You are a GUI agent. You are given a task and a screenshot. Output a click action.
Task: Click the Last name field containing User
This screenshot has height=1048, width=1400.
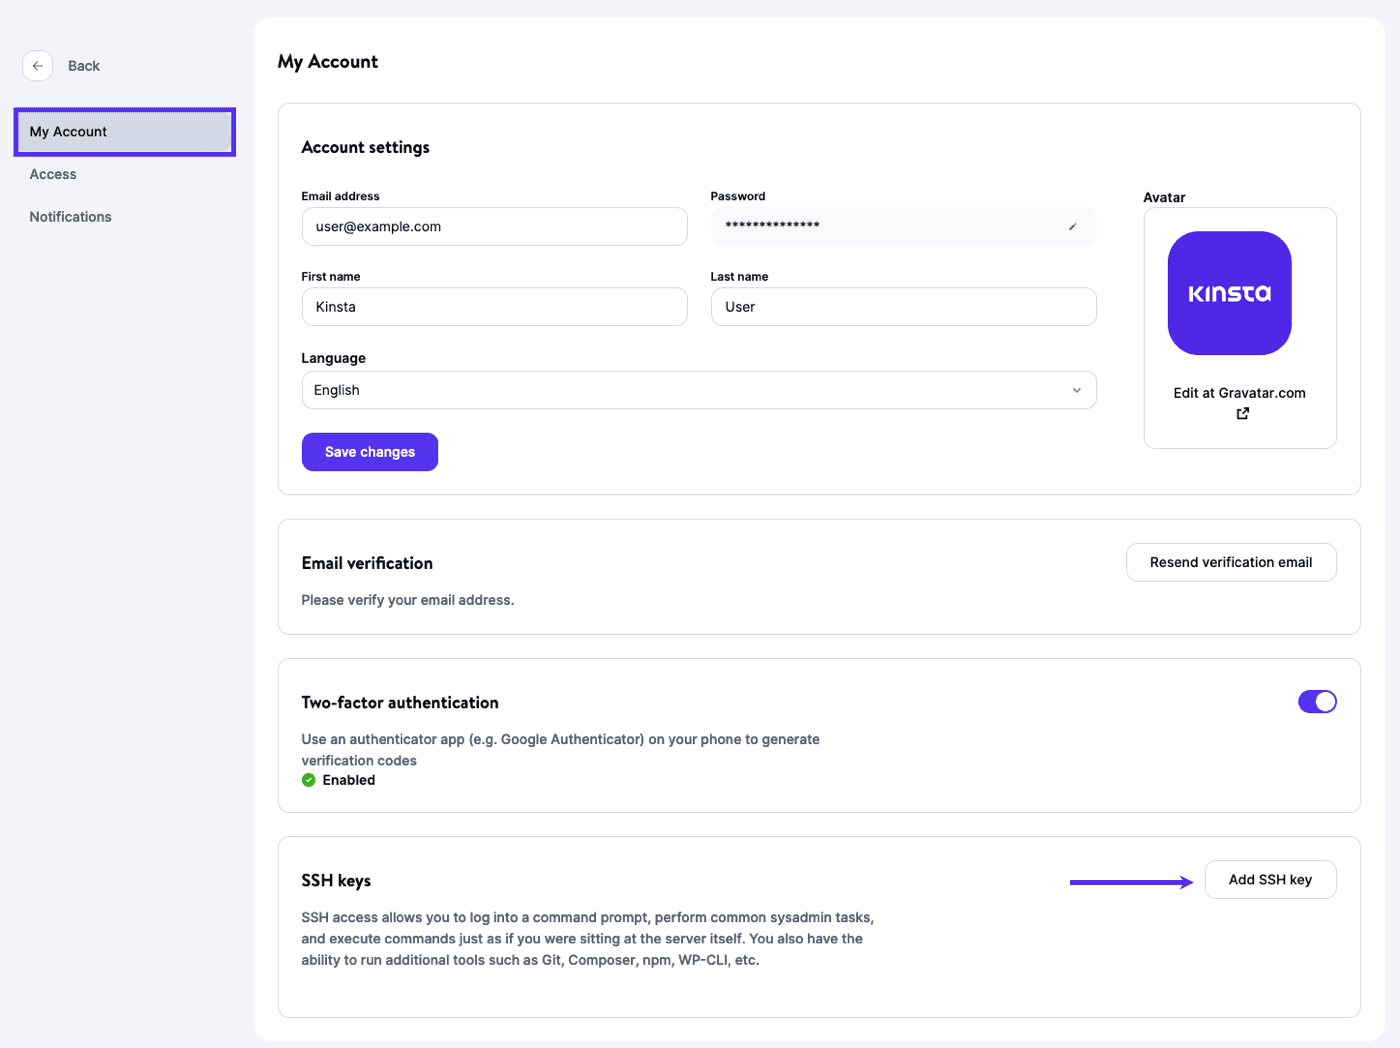903,306
